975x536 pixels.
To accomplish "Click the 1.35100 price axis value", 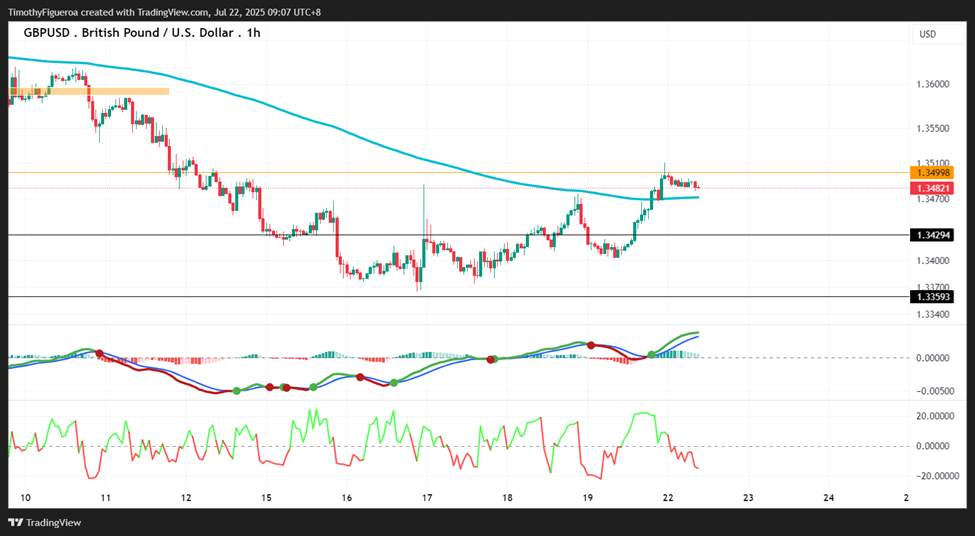I will [x=933, y=163].
